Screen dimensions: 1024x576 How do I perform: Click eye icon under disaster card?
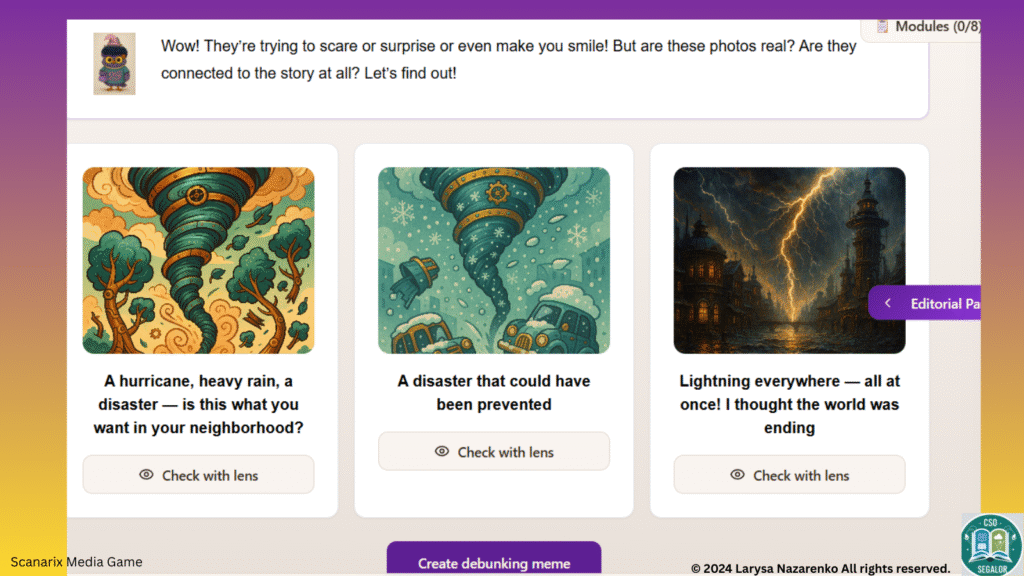point(441,452)
